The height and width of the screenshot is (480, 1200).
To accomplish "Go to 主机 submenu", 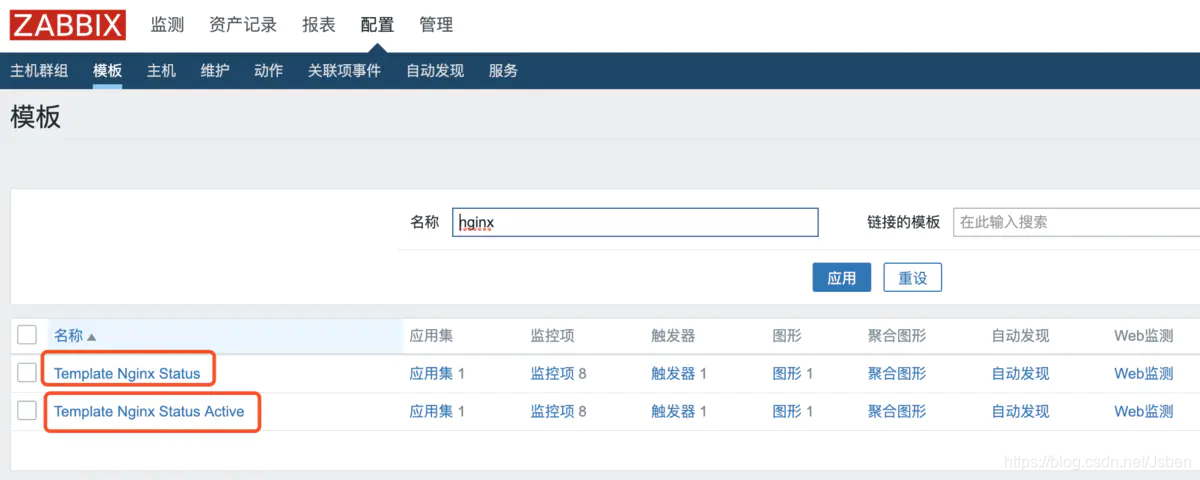I will pyautogui.click(x=161, y=71).
